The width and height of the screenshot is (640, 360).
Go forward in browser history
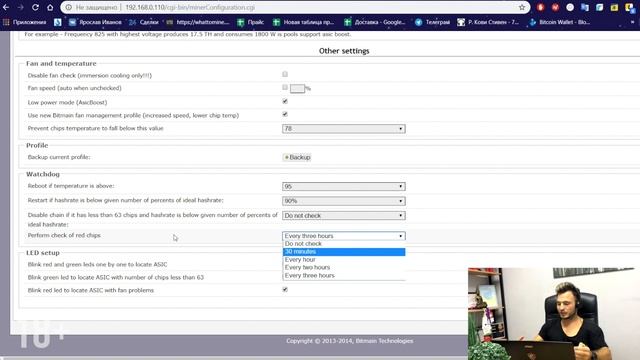(20, 7)
